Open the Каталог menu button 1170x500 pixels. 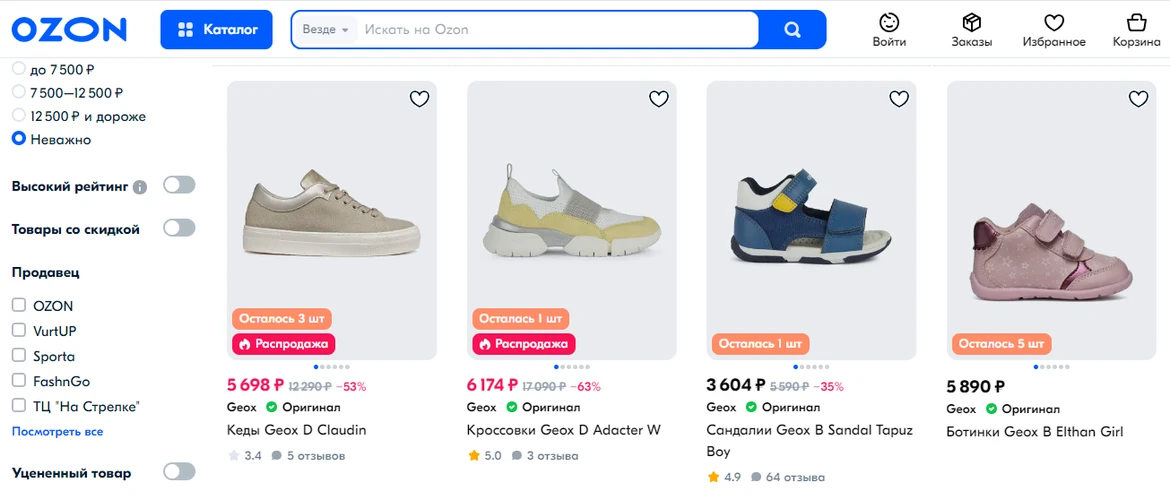[x=216, y=30]
